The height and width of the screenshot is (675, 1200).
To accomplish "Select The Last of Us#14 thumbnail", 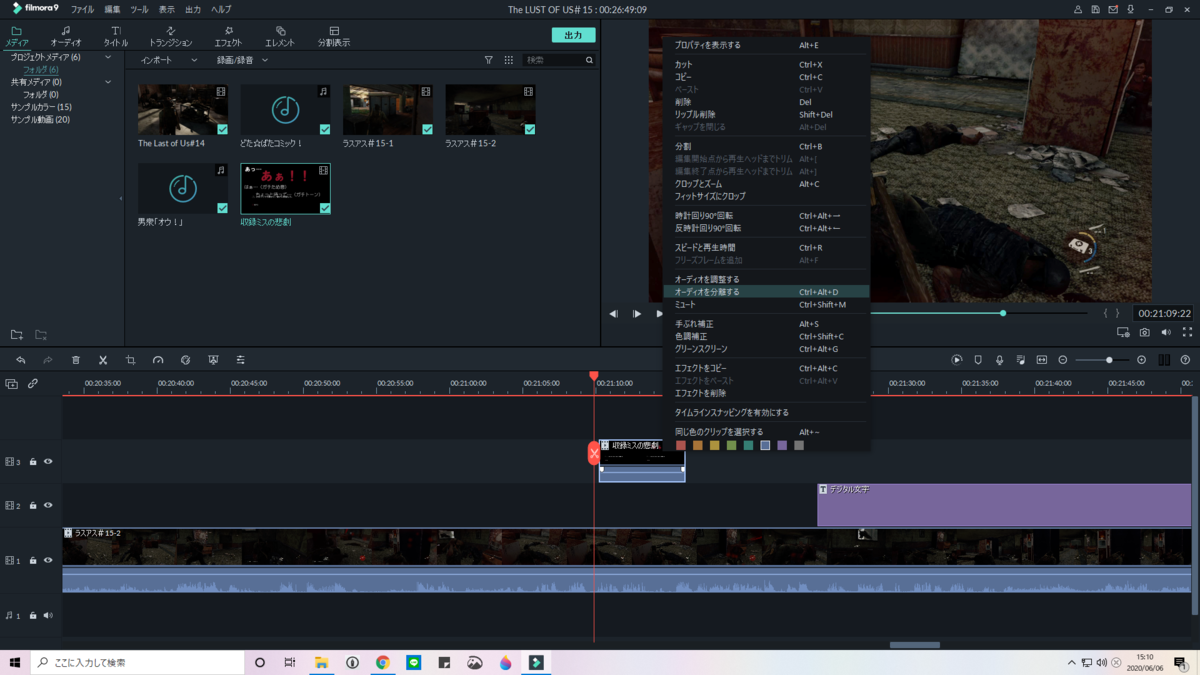I will (x=182, y=110).
